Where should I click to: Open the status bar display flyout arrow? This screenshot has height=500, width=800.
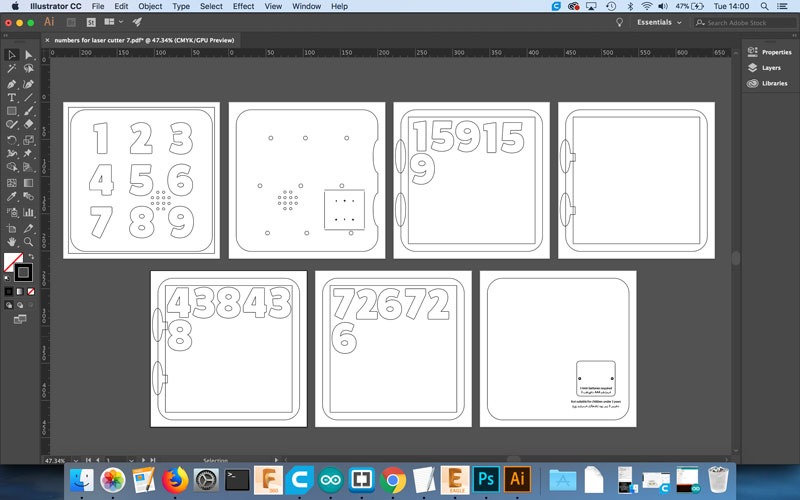[276, 460]
